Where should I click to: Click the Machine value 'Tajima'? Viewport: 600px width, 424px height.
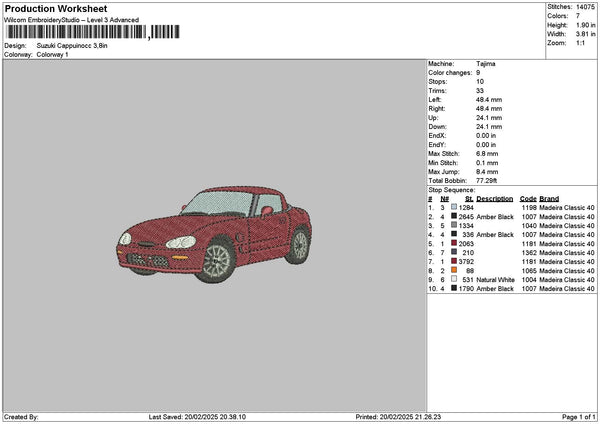pyautogui.click(x=486, y=64)
